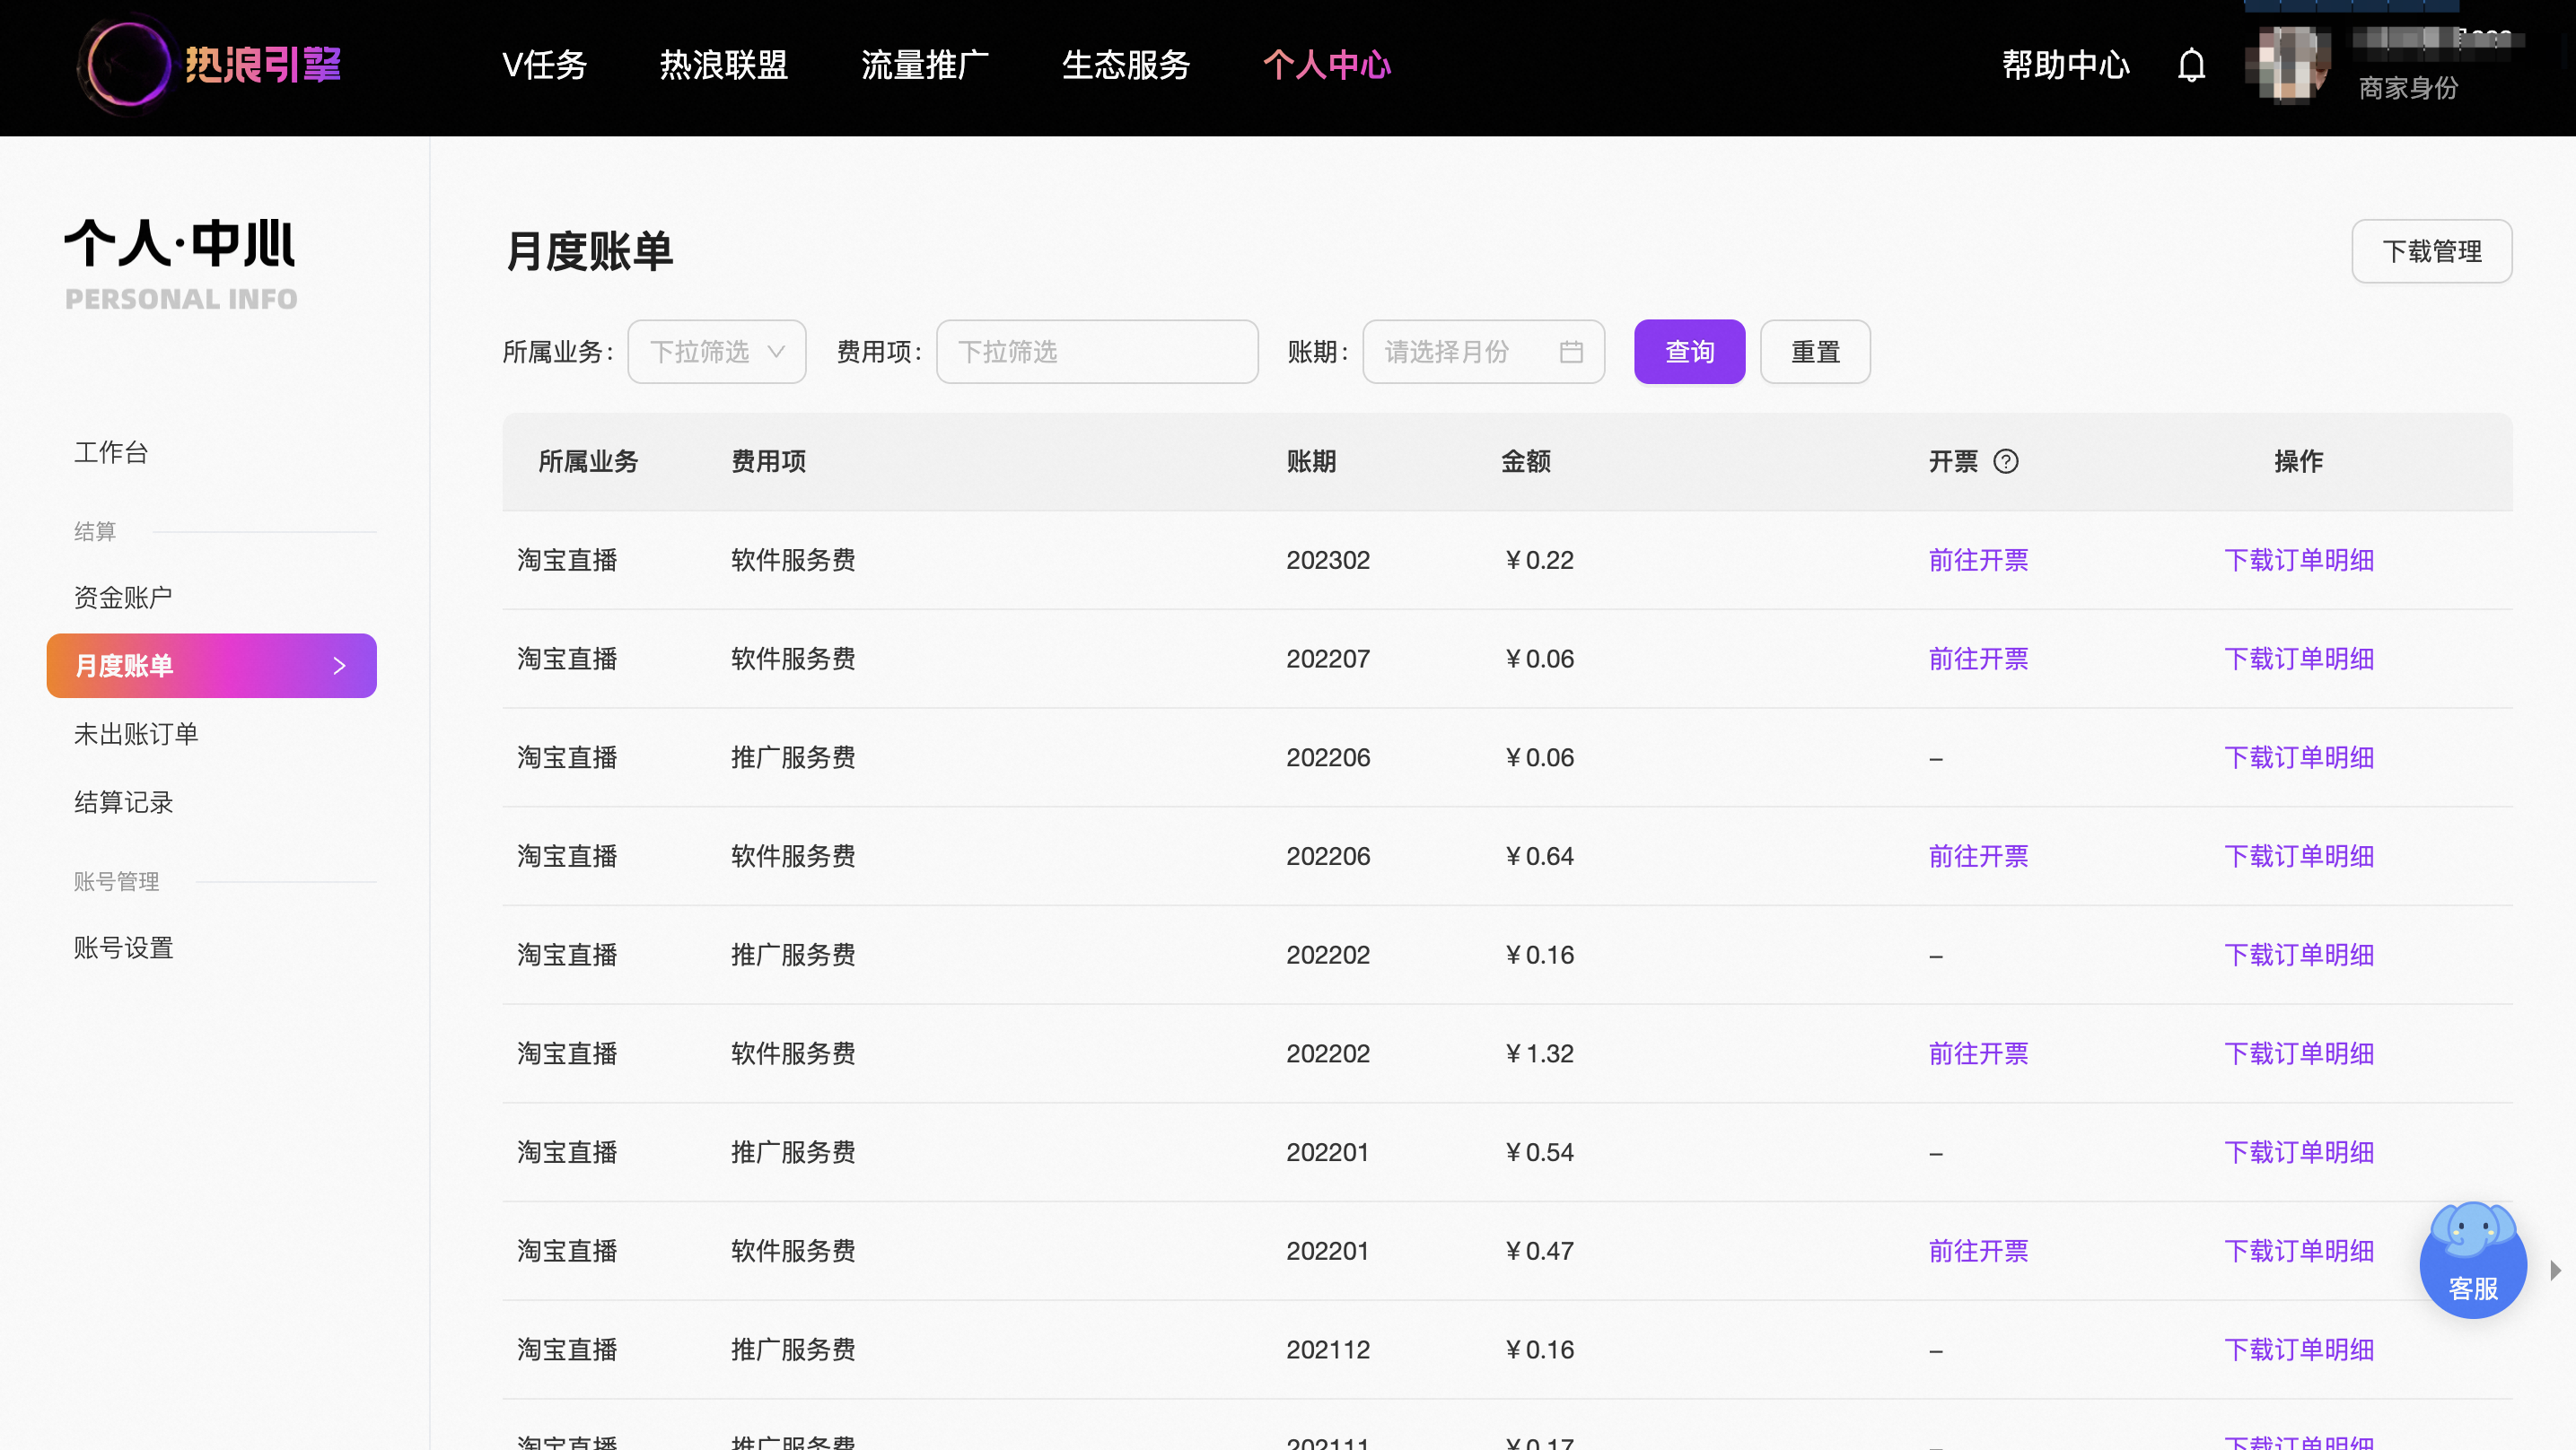Click the 所属业务 column header
The width and height of the screenshot is (2576, 1450).
tap(588, 461)
